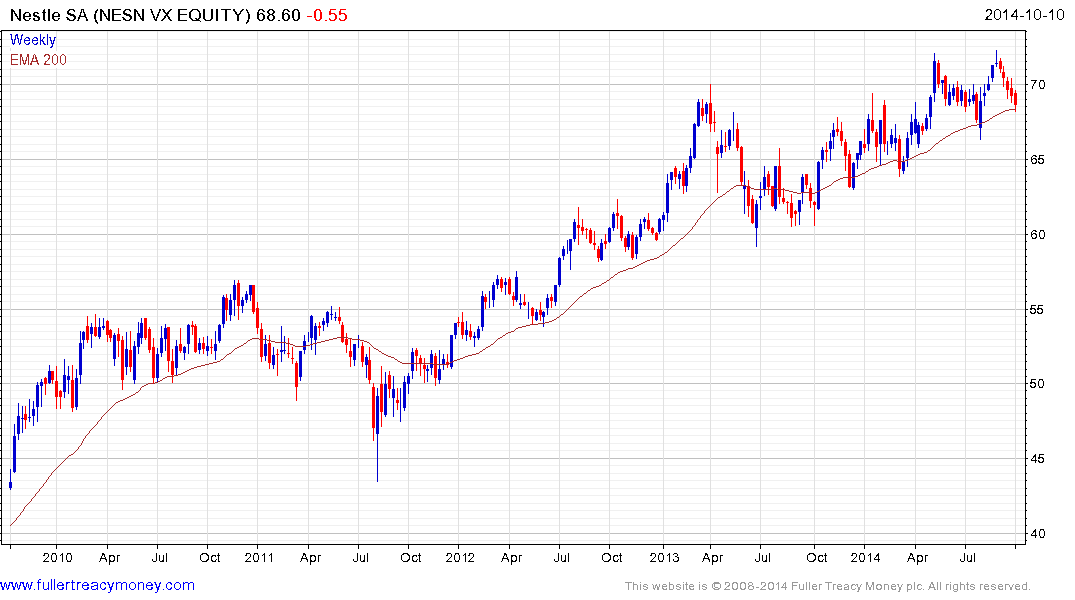Click the 65 price axis label

[x=1037, y=159]
